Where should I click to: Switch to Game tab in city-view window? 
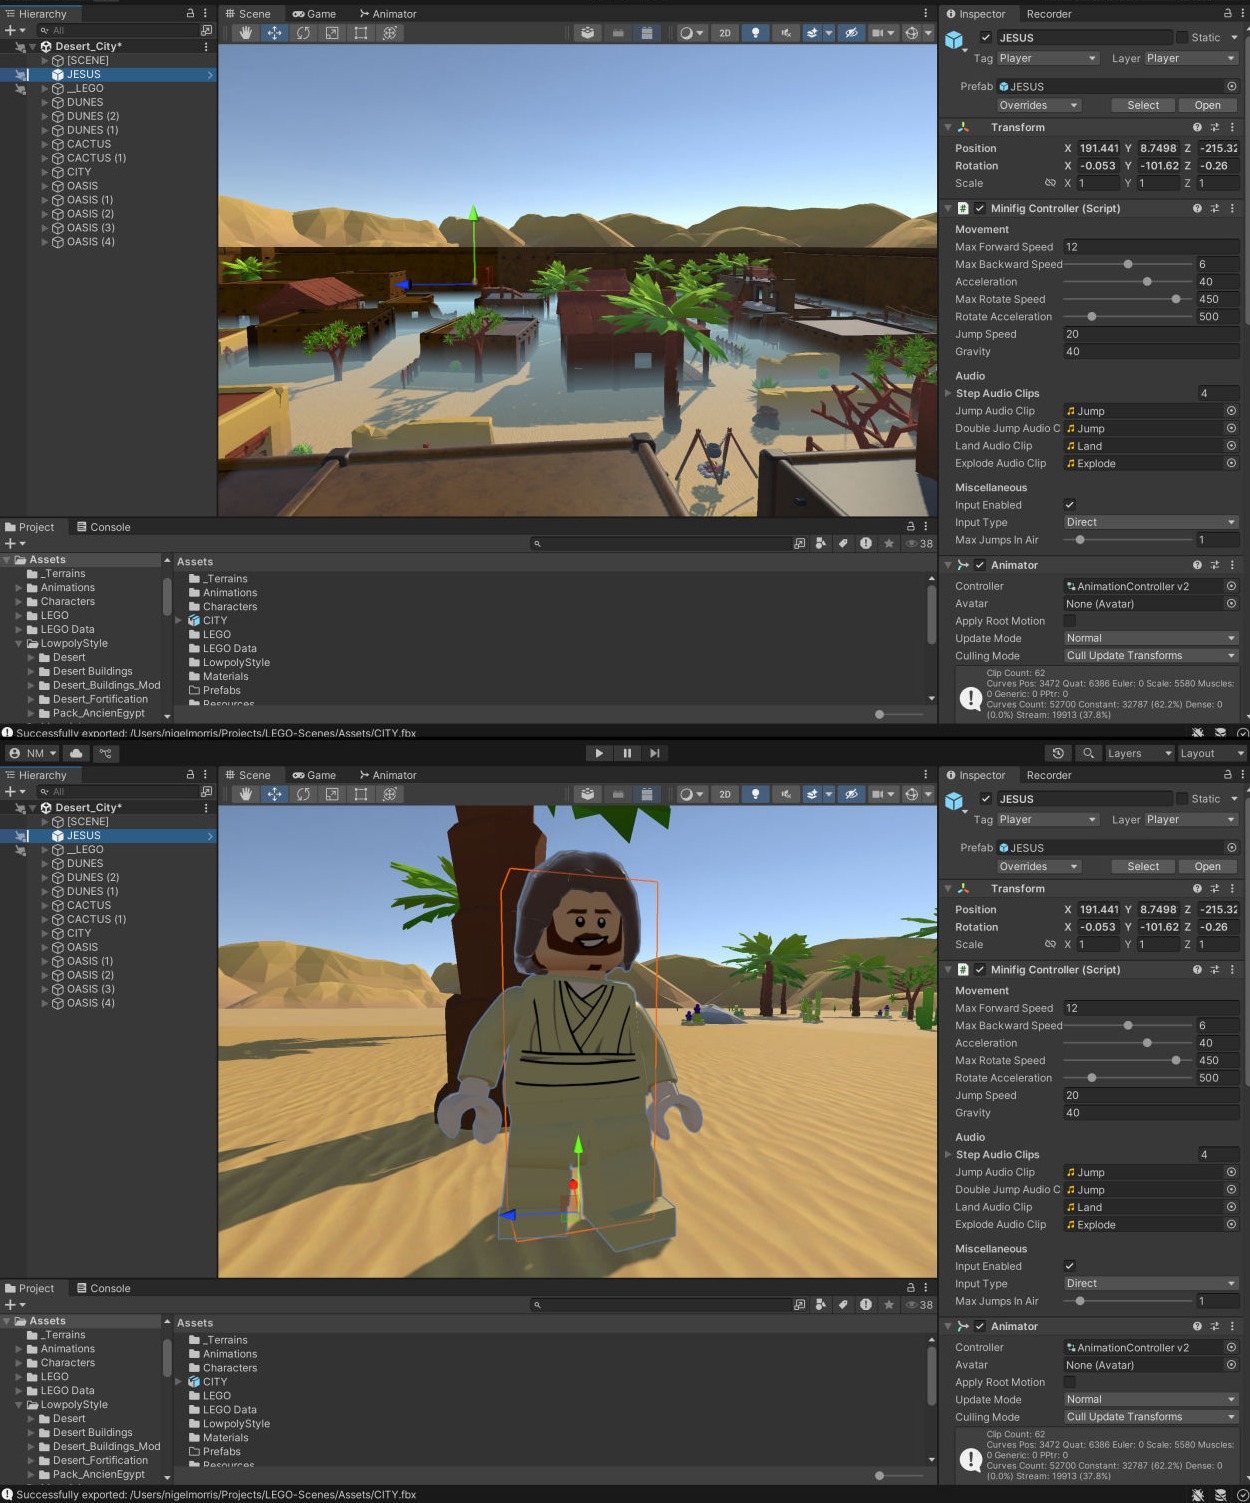pyautogui.click(x=314, y=14)
